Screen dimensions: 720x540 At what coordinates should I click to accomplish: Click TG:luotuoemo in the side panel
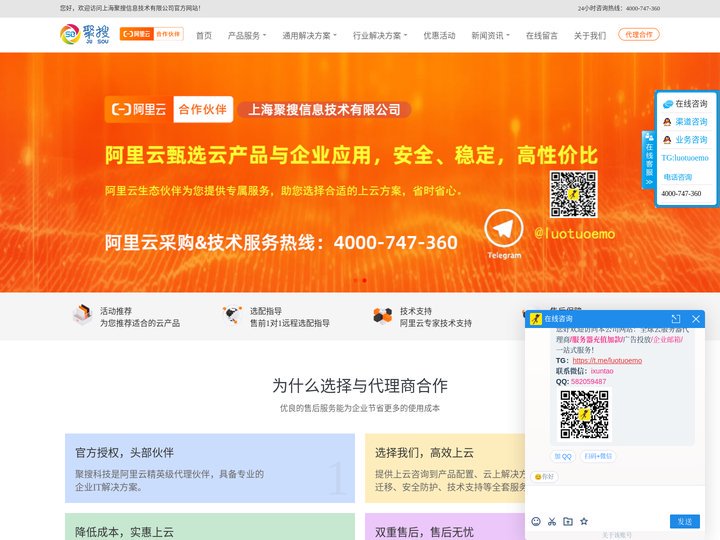point(685,158)
